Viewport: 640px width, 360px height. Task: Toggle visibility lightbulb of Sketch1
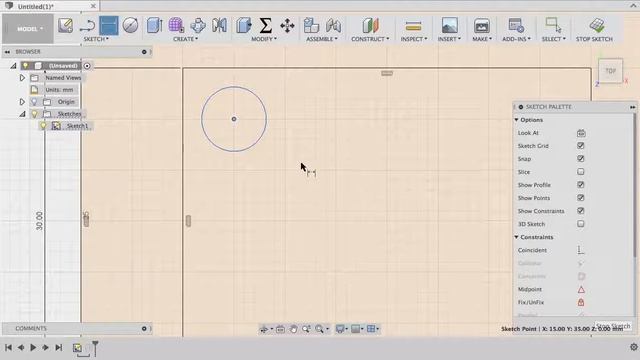tap(43, 126)
